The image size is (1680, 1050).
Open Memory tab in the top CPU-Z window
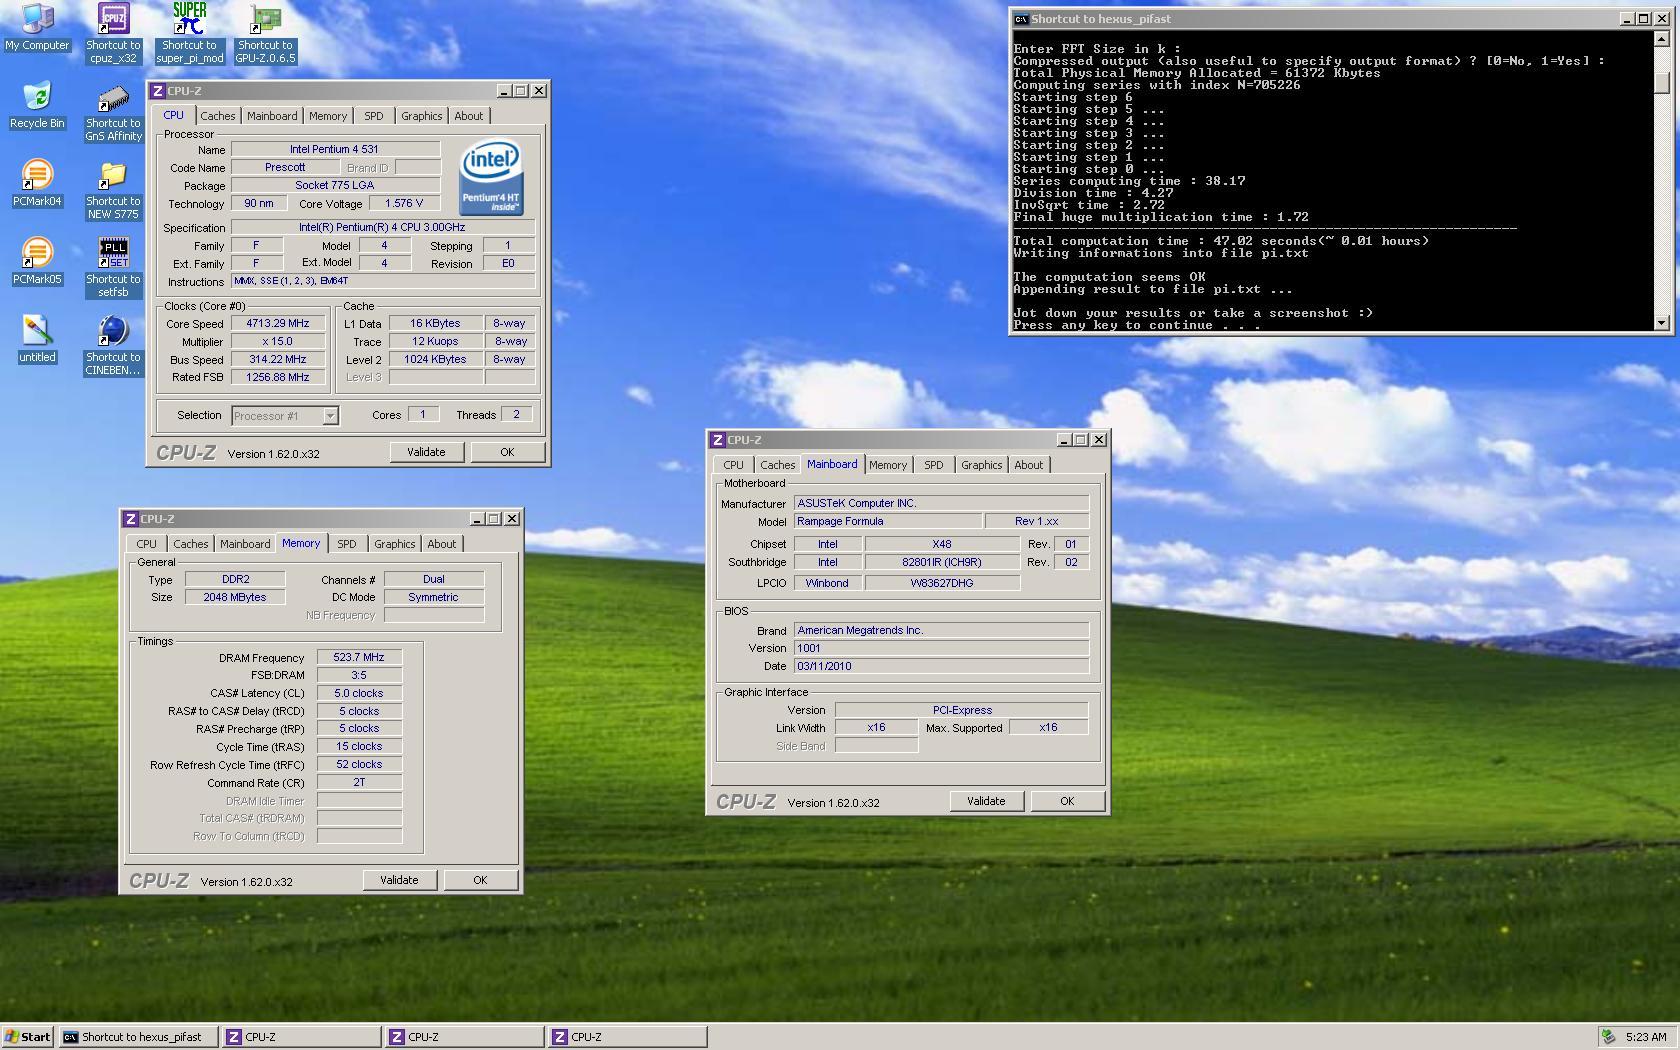(x=328, y=116)
